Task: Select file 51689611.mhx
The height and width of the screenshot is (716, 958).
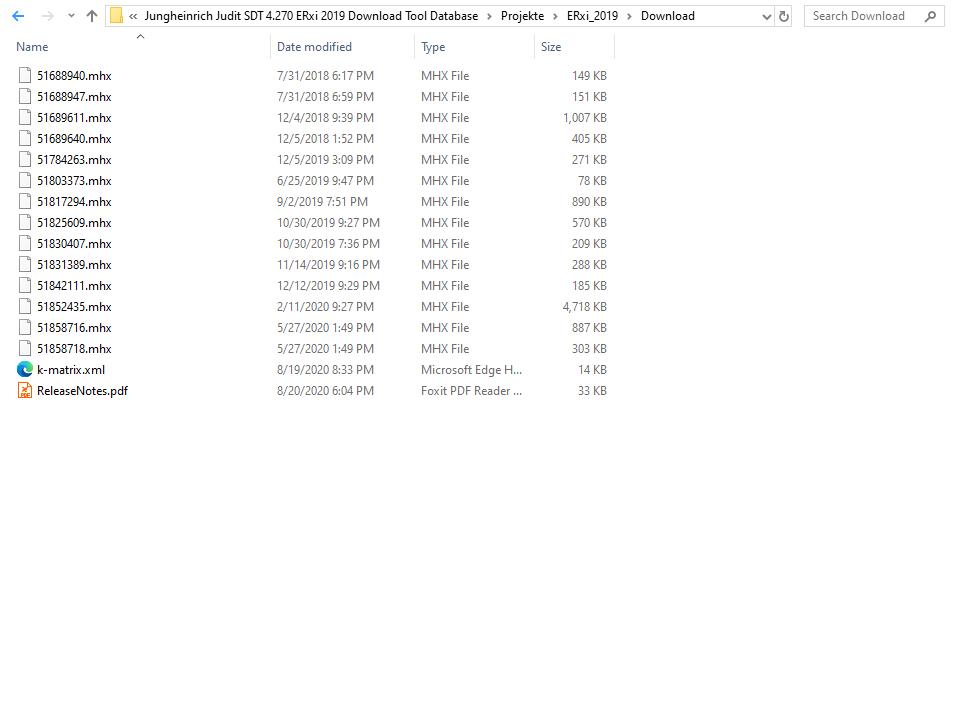Action: [74, 117]
